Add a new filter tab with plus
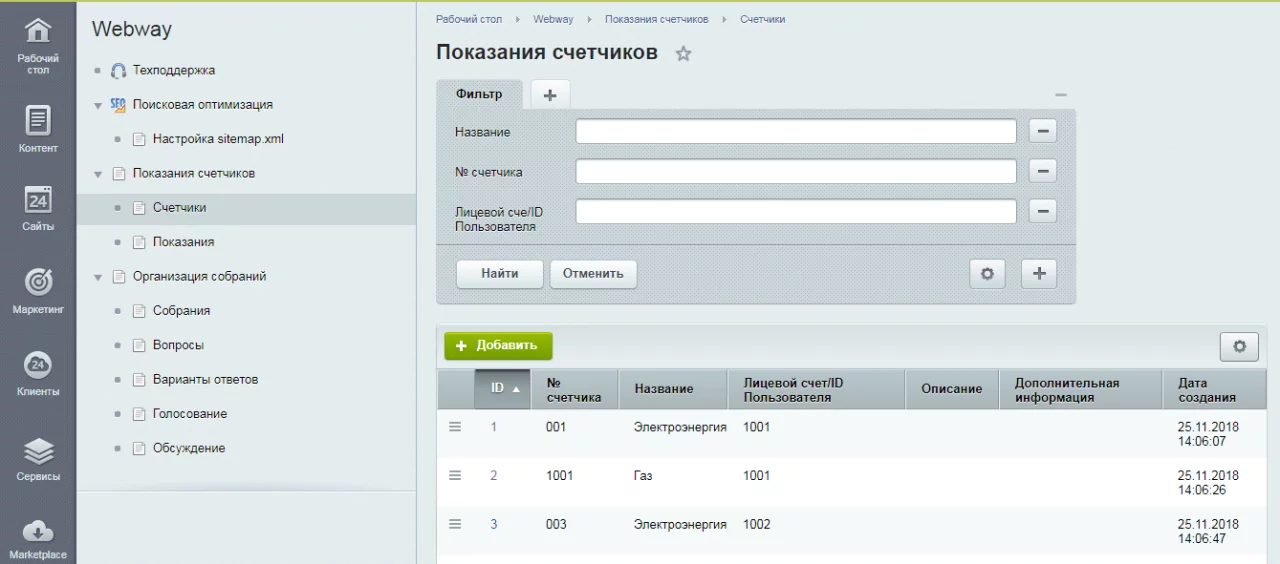Screen dimensions: 1280x564 (550, 95)
